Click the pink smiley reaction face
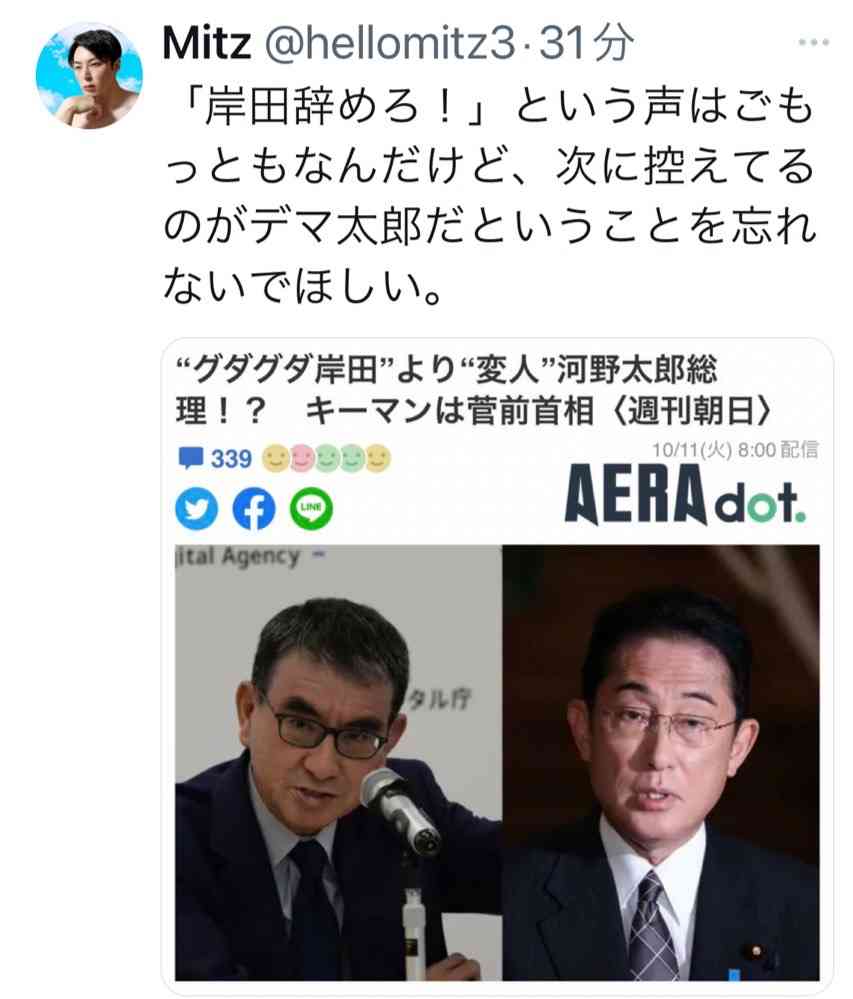853x999 pixels. point(301,458)
